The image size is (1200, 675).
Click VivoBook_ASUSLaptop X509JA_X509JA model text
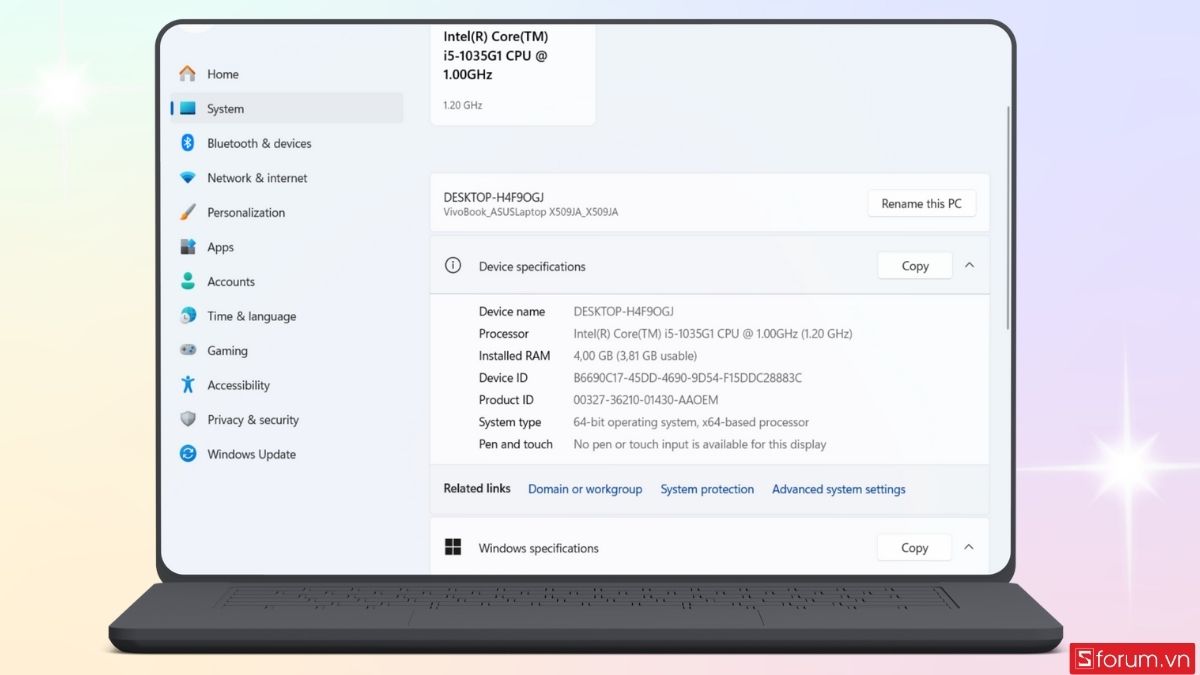pyautogui.click(x=531, y=212)
